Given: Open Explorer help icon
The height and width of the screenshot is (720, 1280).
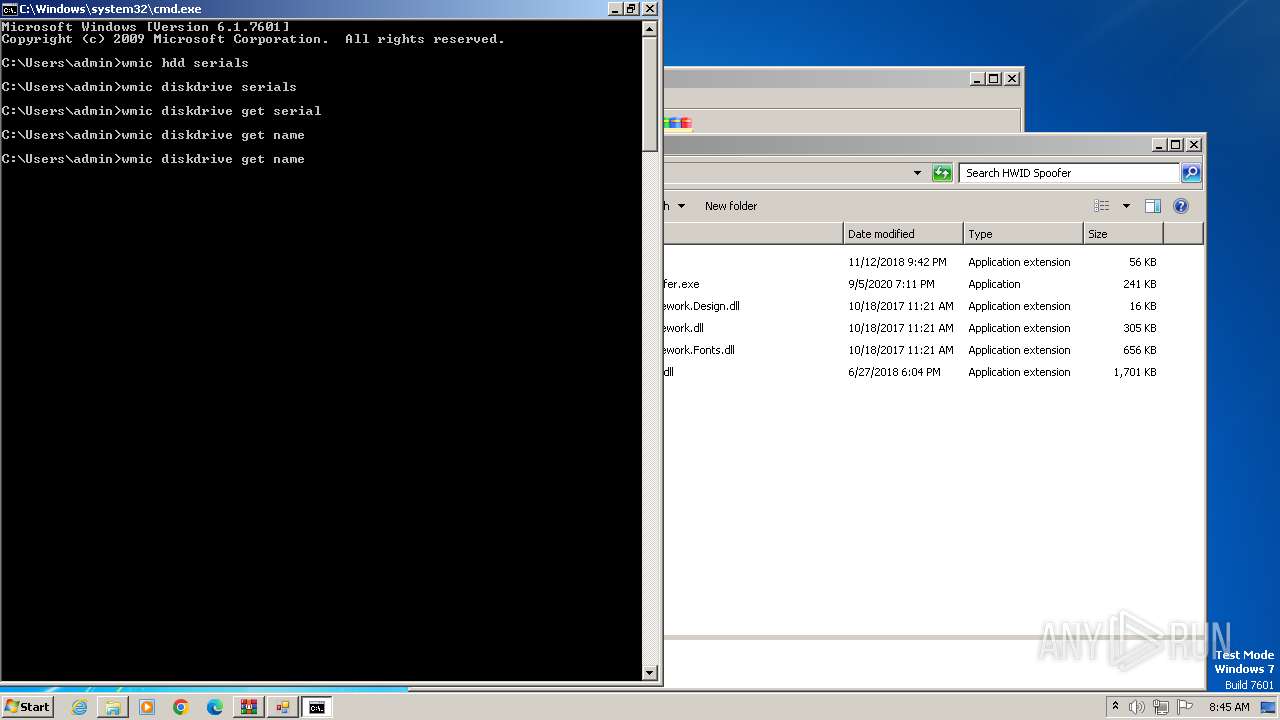Looking at the screenshot, I should [1181, 206].
